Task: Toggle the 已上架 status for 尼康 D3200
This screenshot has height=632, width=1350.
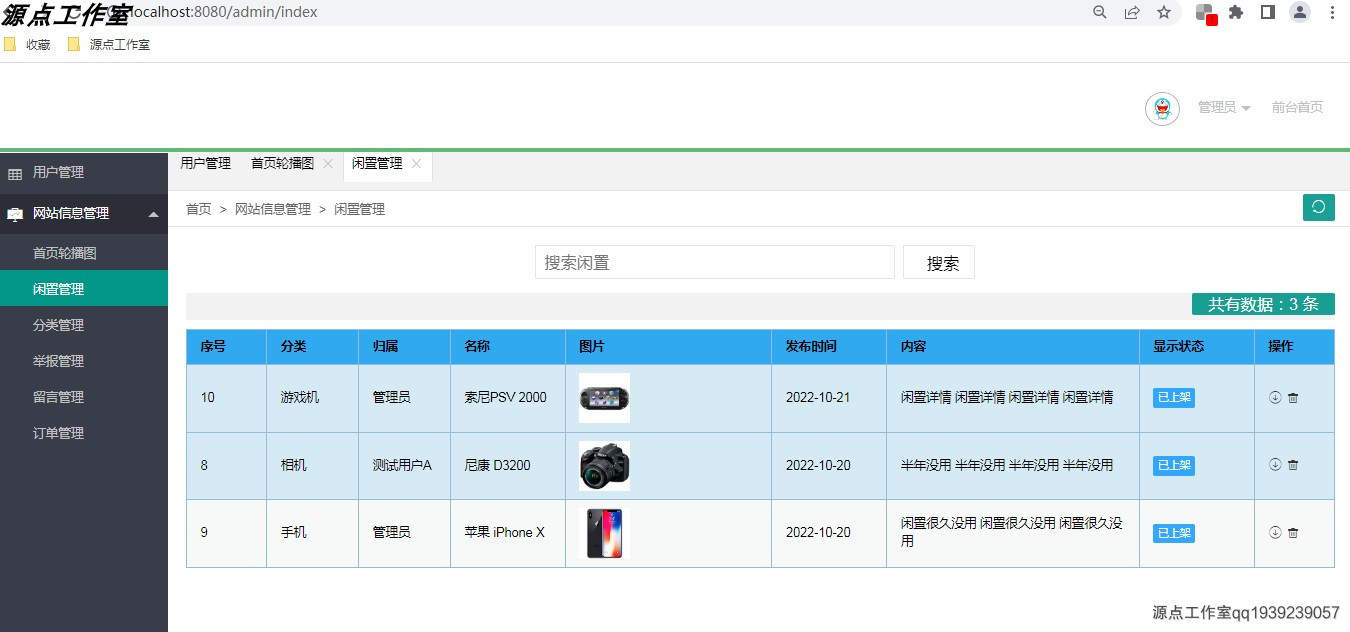Action: tap(1172, 465)
